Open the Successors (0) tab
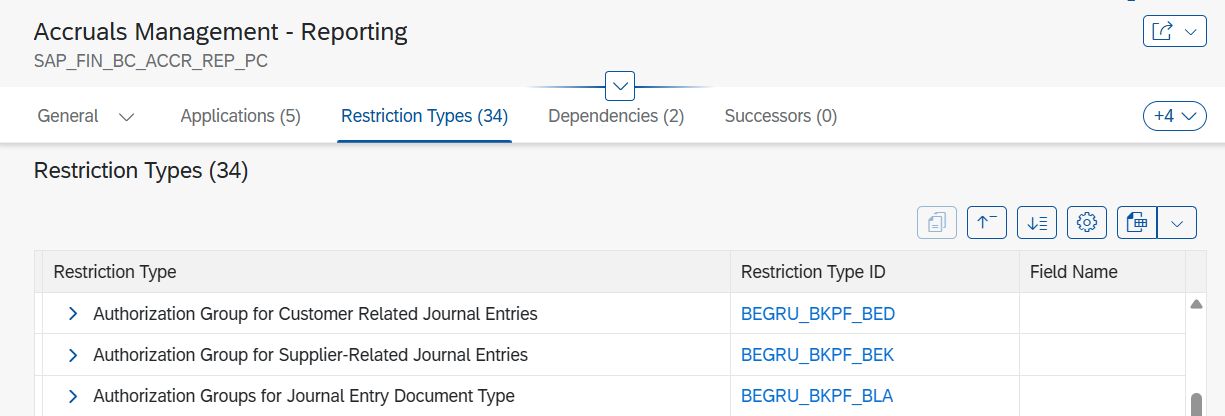This screenshot has height=416, width=1225. coord(781,116)
